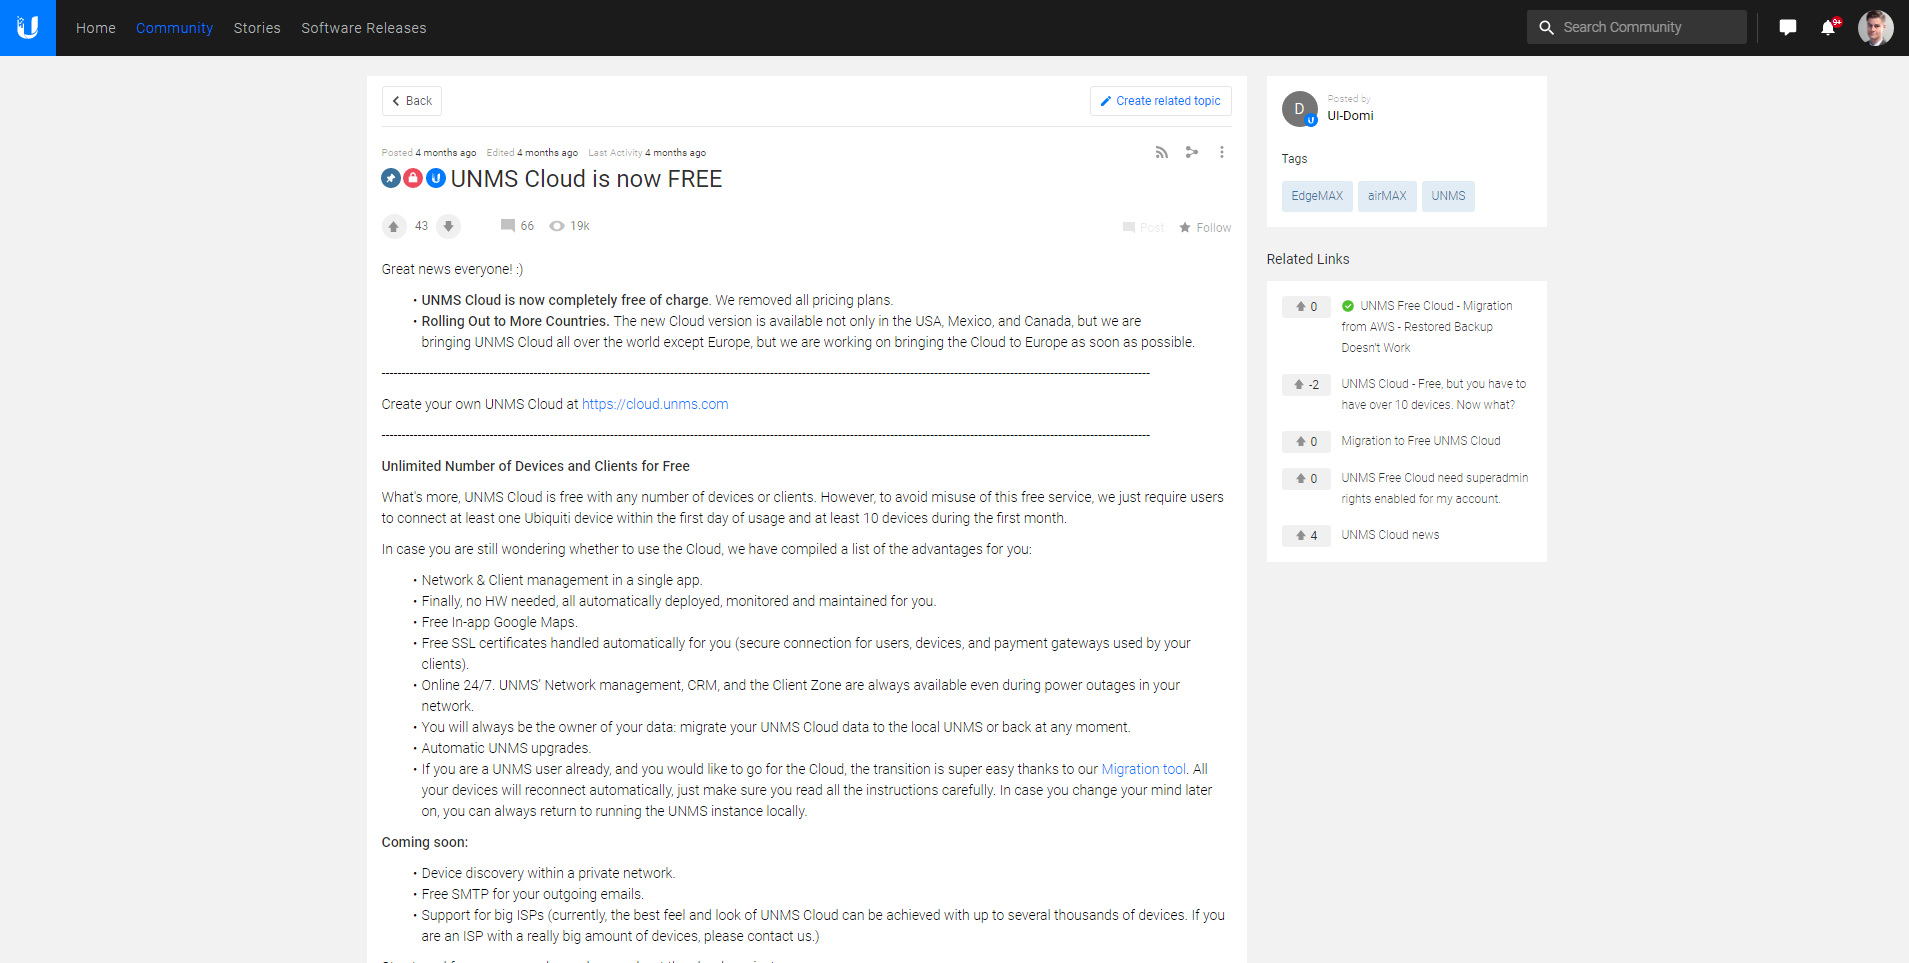Click the vote count 43
The image size is (1909, 963).
(421, 226)
